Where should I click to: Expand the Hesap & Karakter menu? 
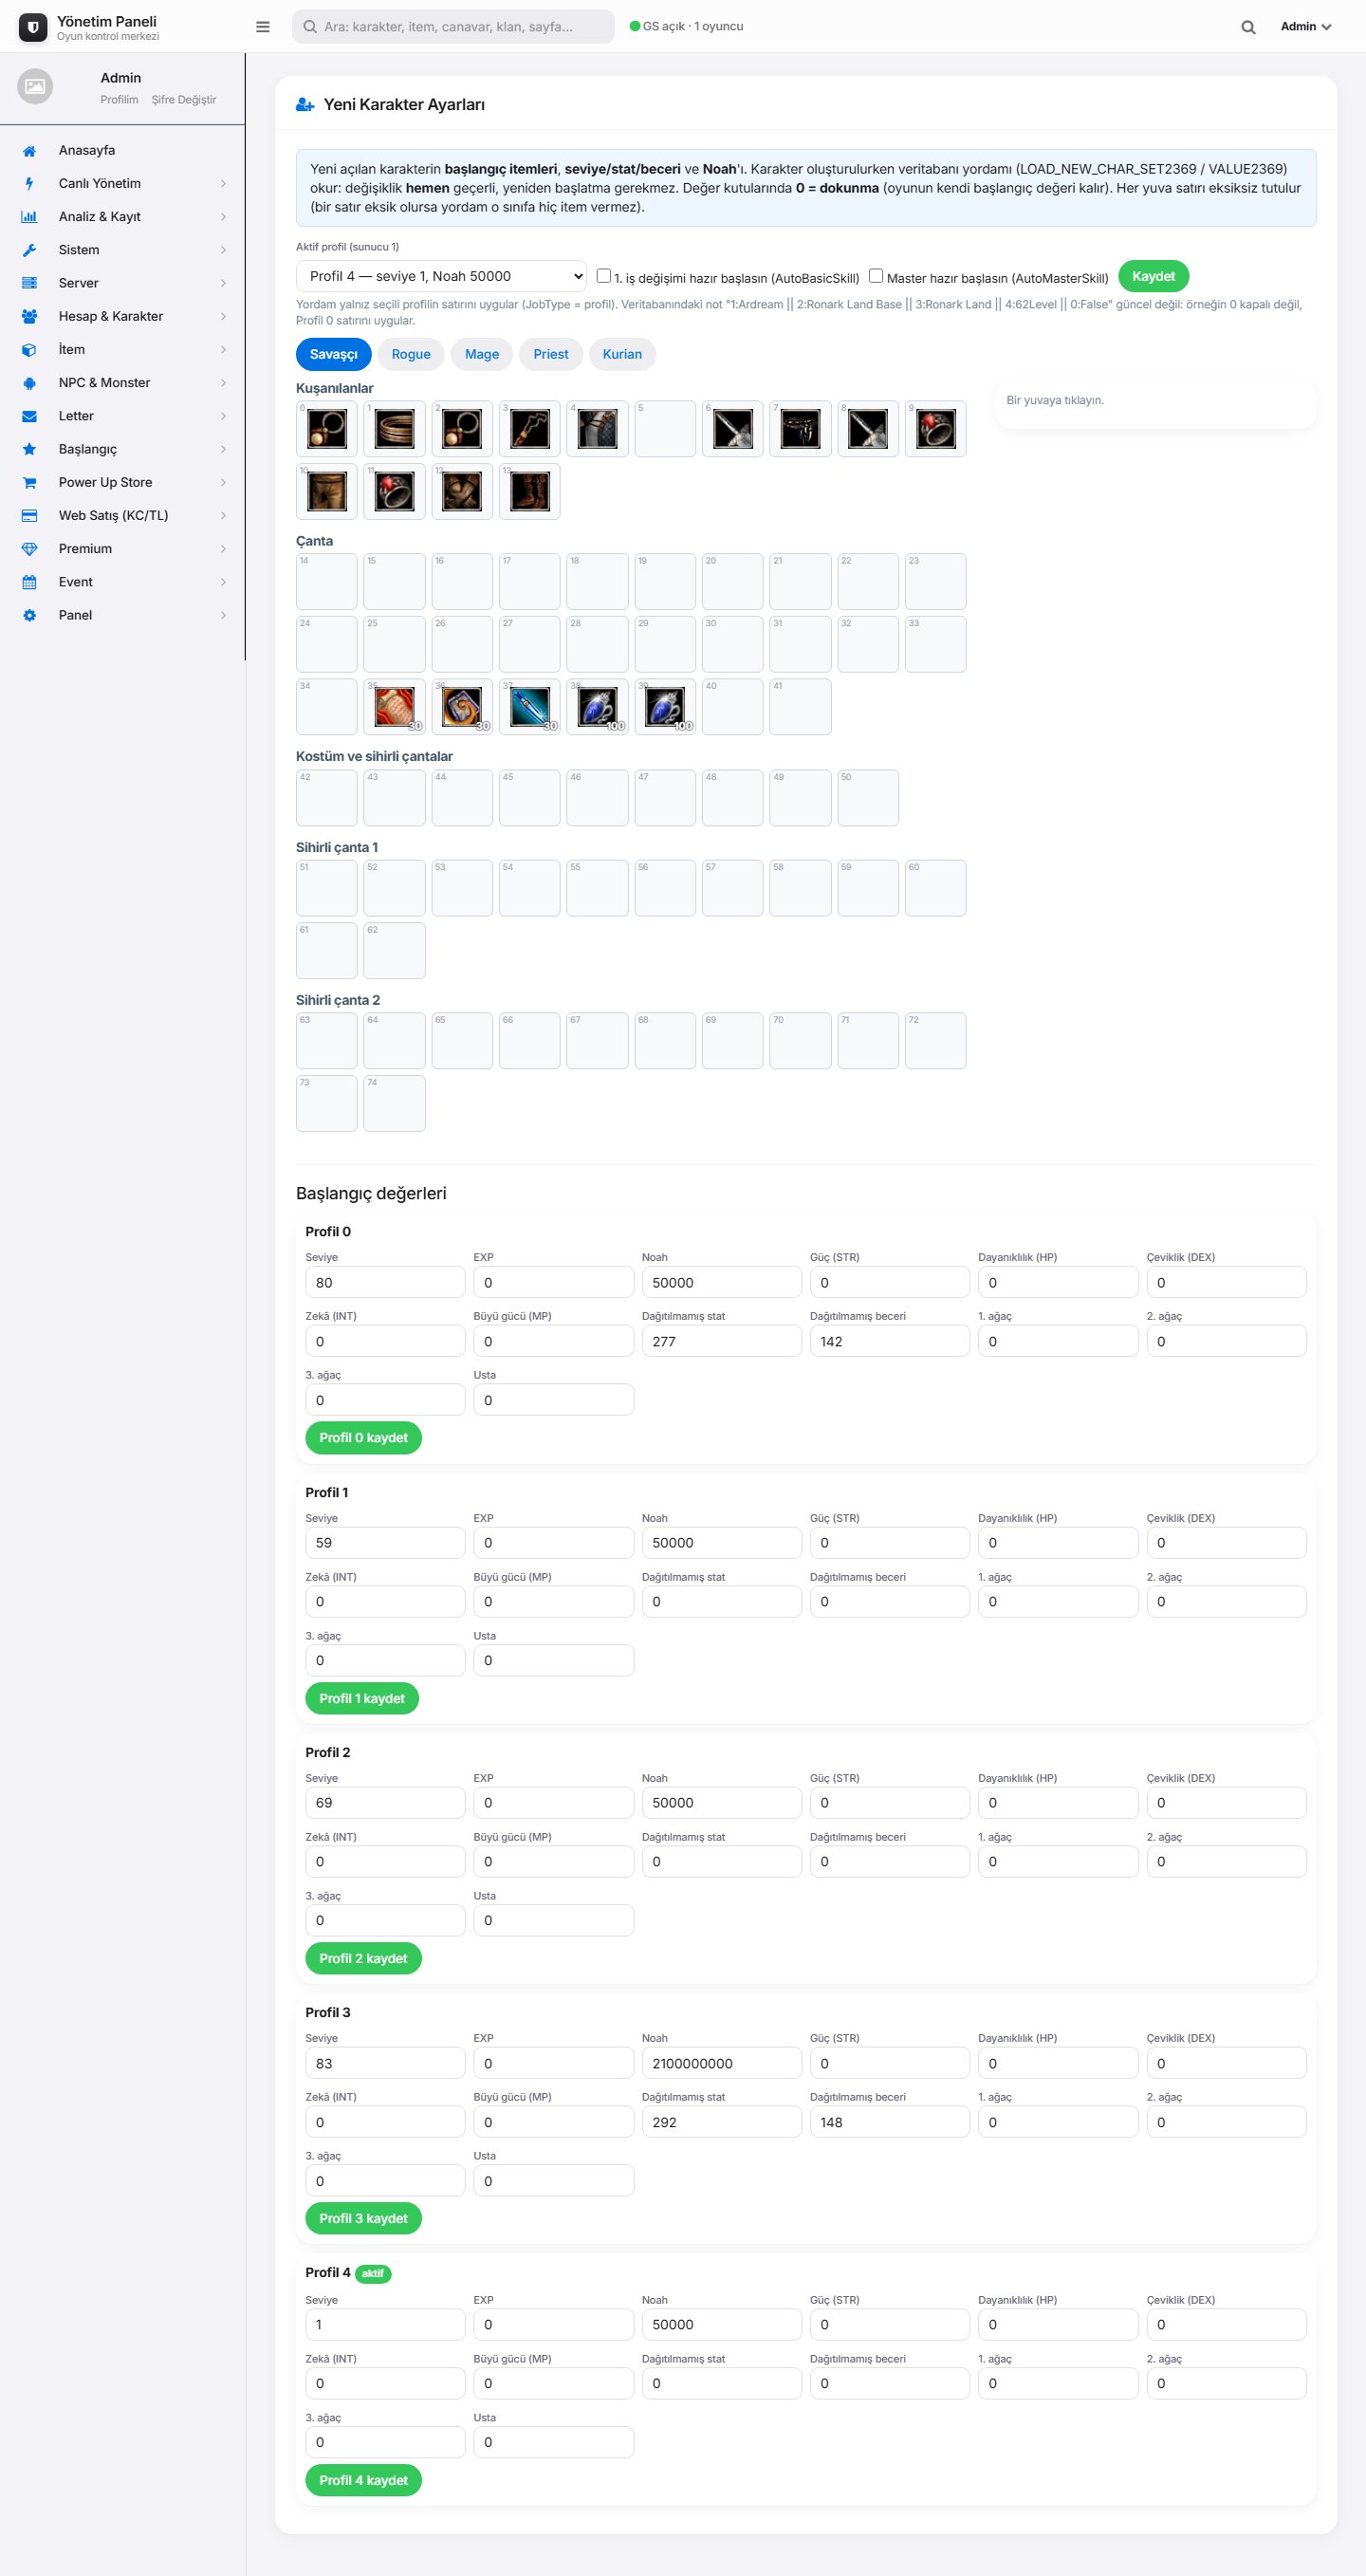click(x=122, y=316)
